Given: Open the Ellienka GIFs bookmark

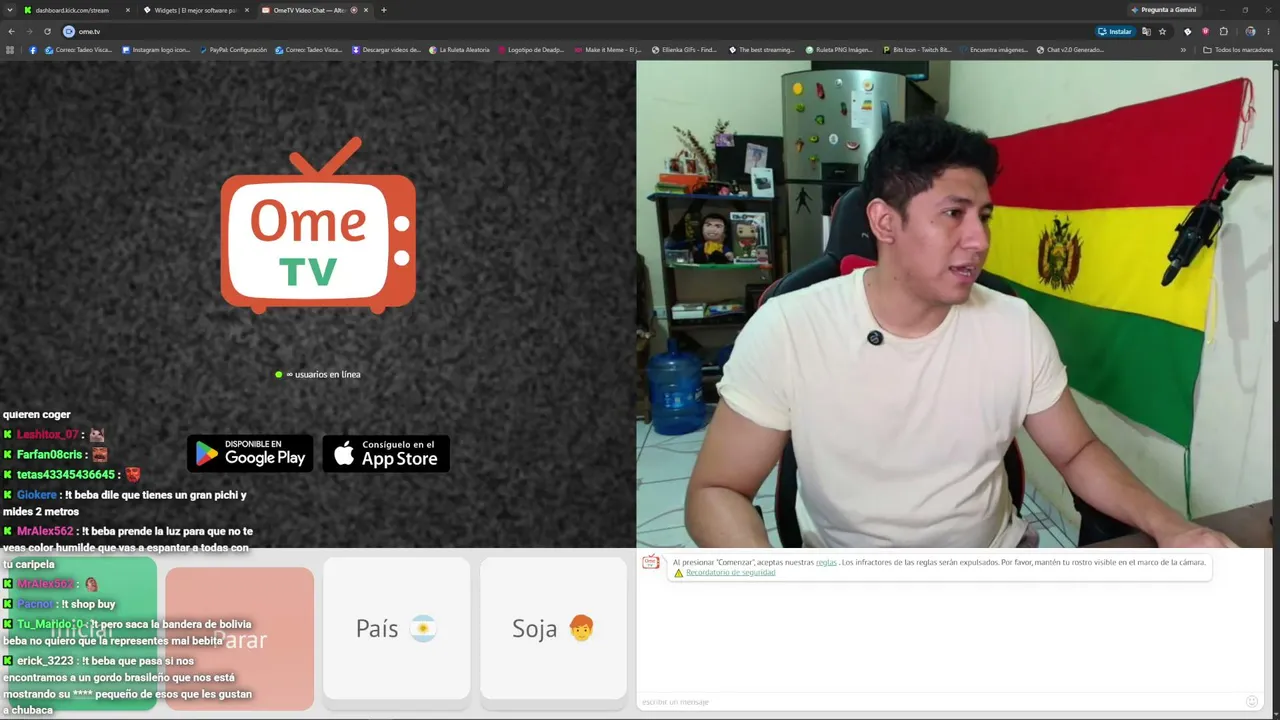Looking at the screenshot, I should [x=685, y=50].
